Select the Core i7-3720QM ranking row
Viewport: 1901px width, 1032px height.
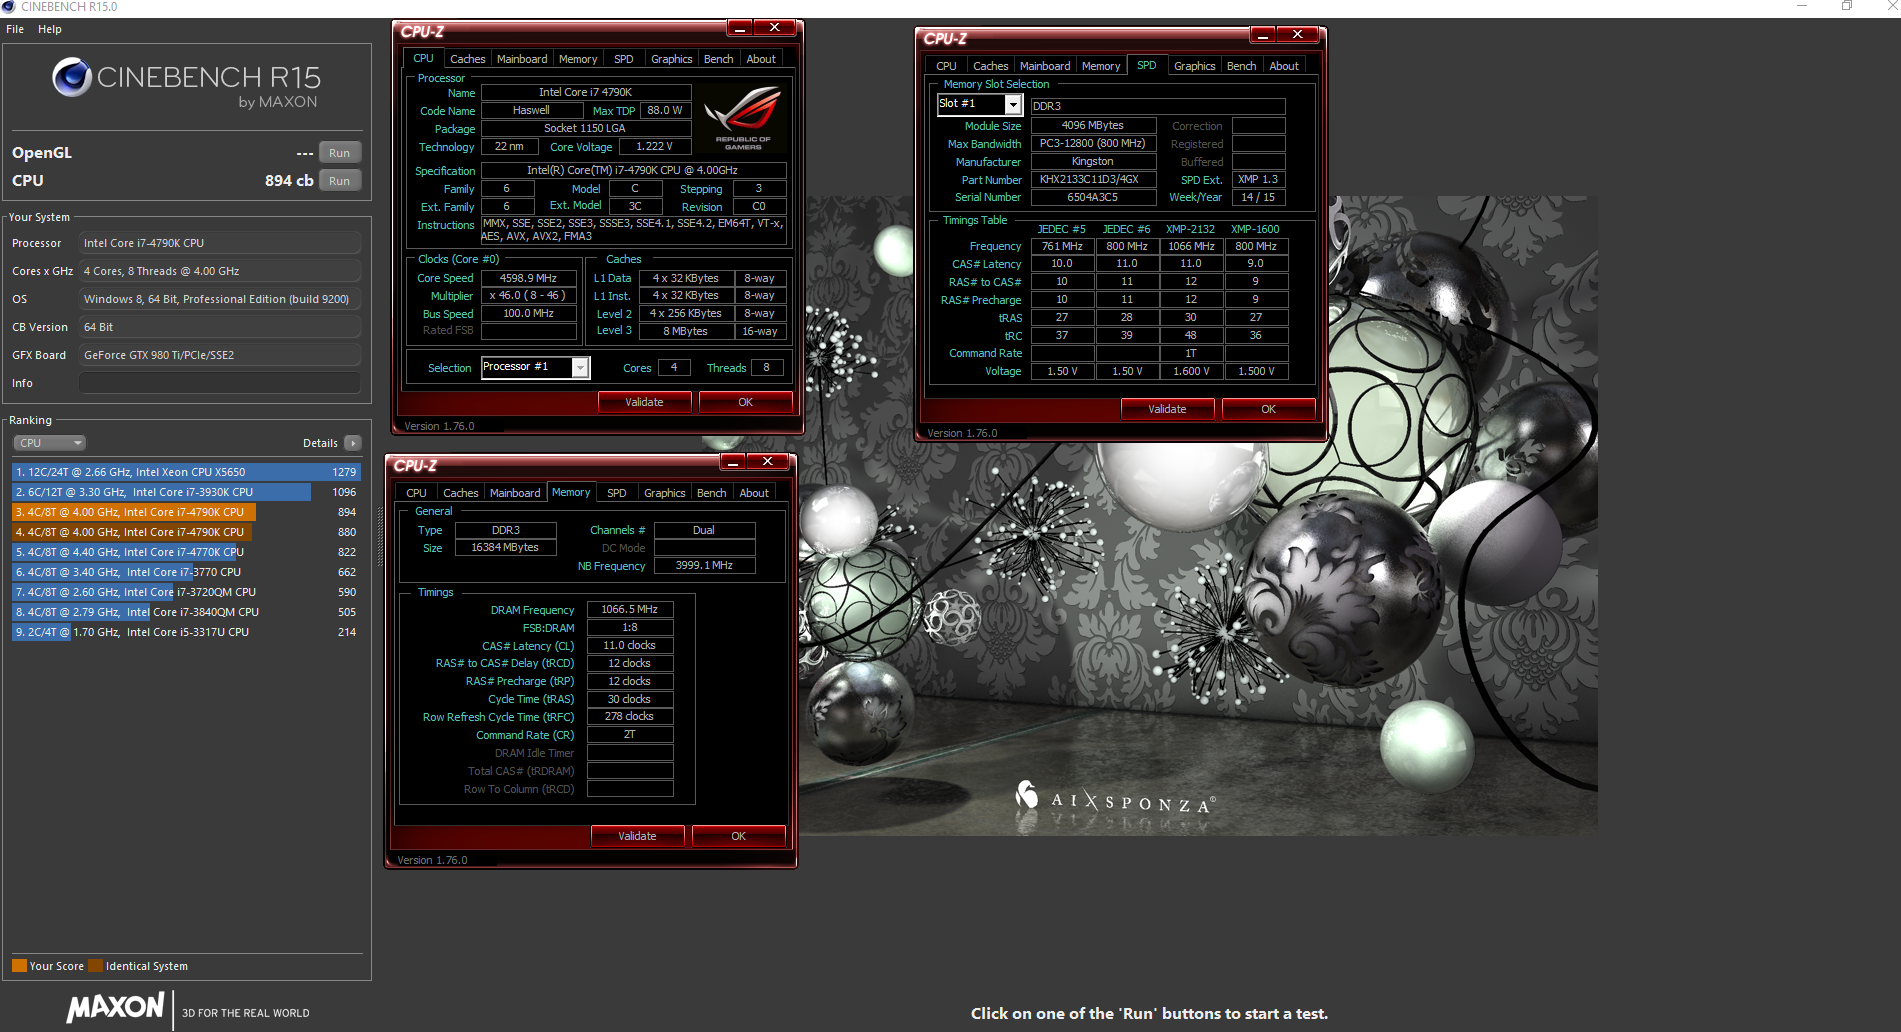(x=186, y=592)
